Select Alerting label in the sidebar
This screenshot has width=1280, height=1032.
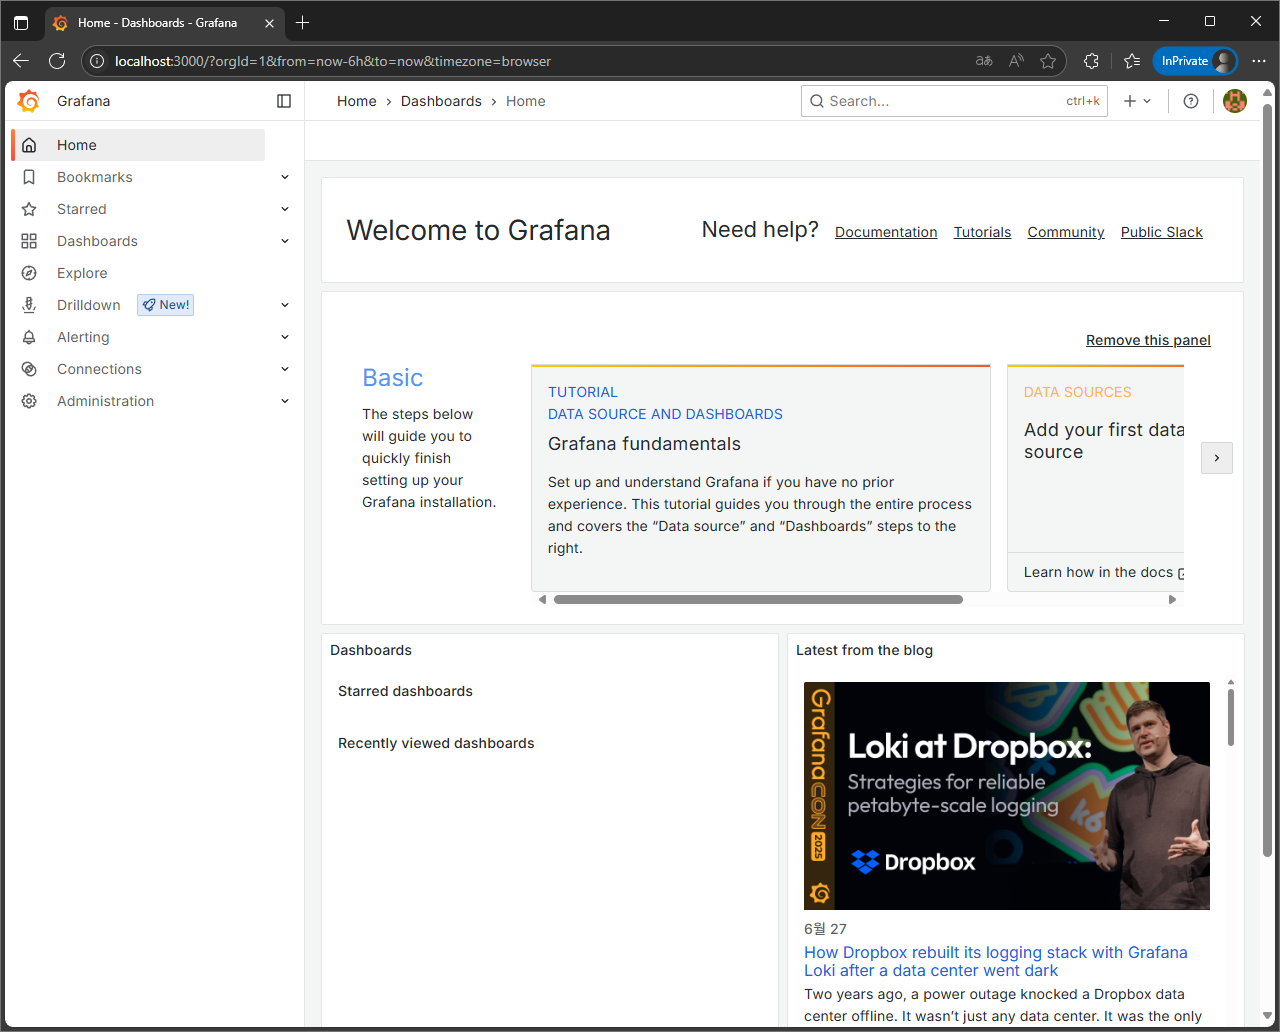click(x=83, y=337)
